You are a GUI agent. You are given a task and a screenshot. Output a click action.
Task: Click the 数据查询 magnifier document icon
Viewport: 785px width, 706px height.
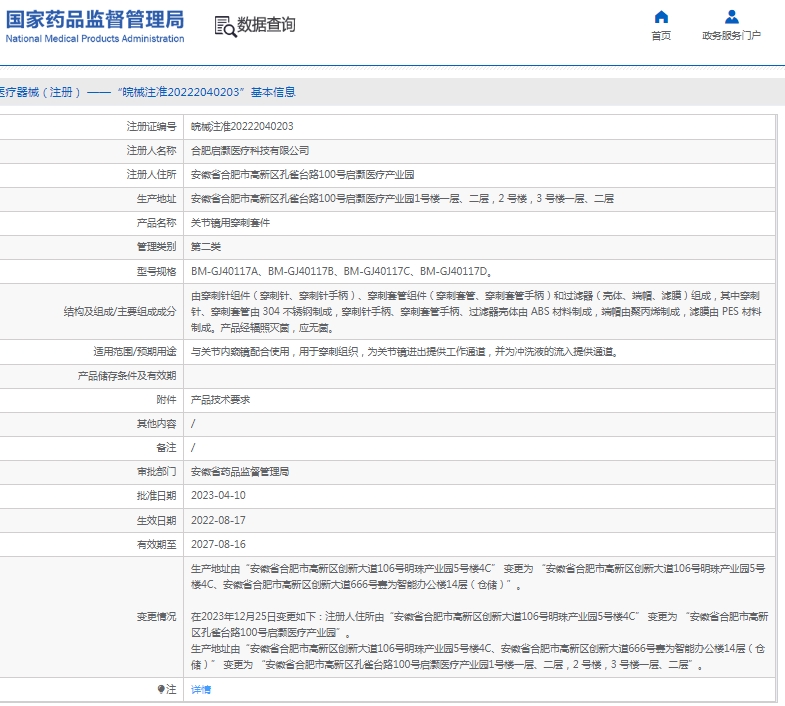[x=225, y=26]
